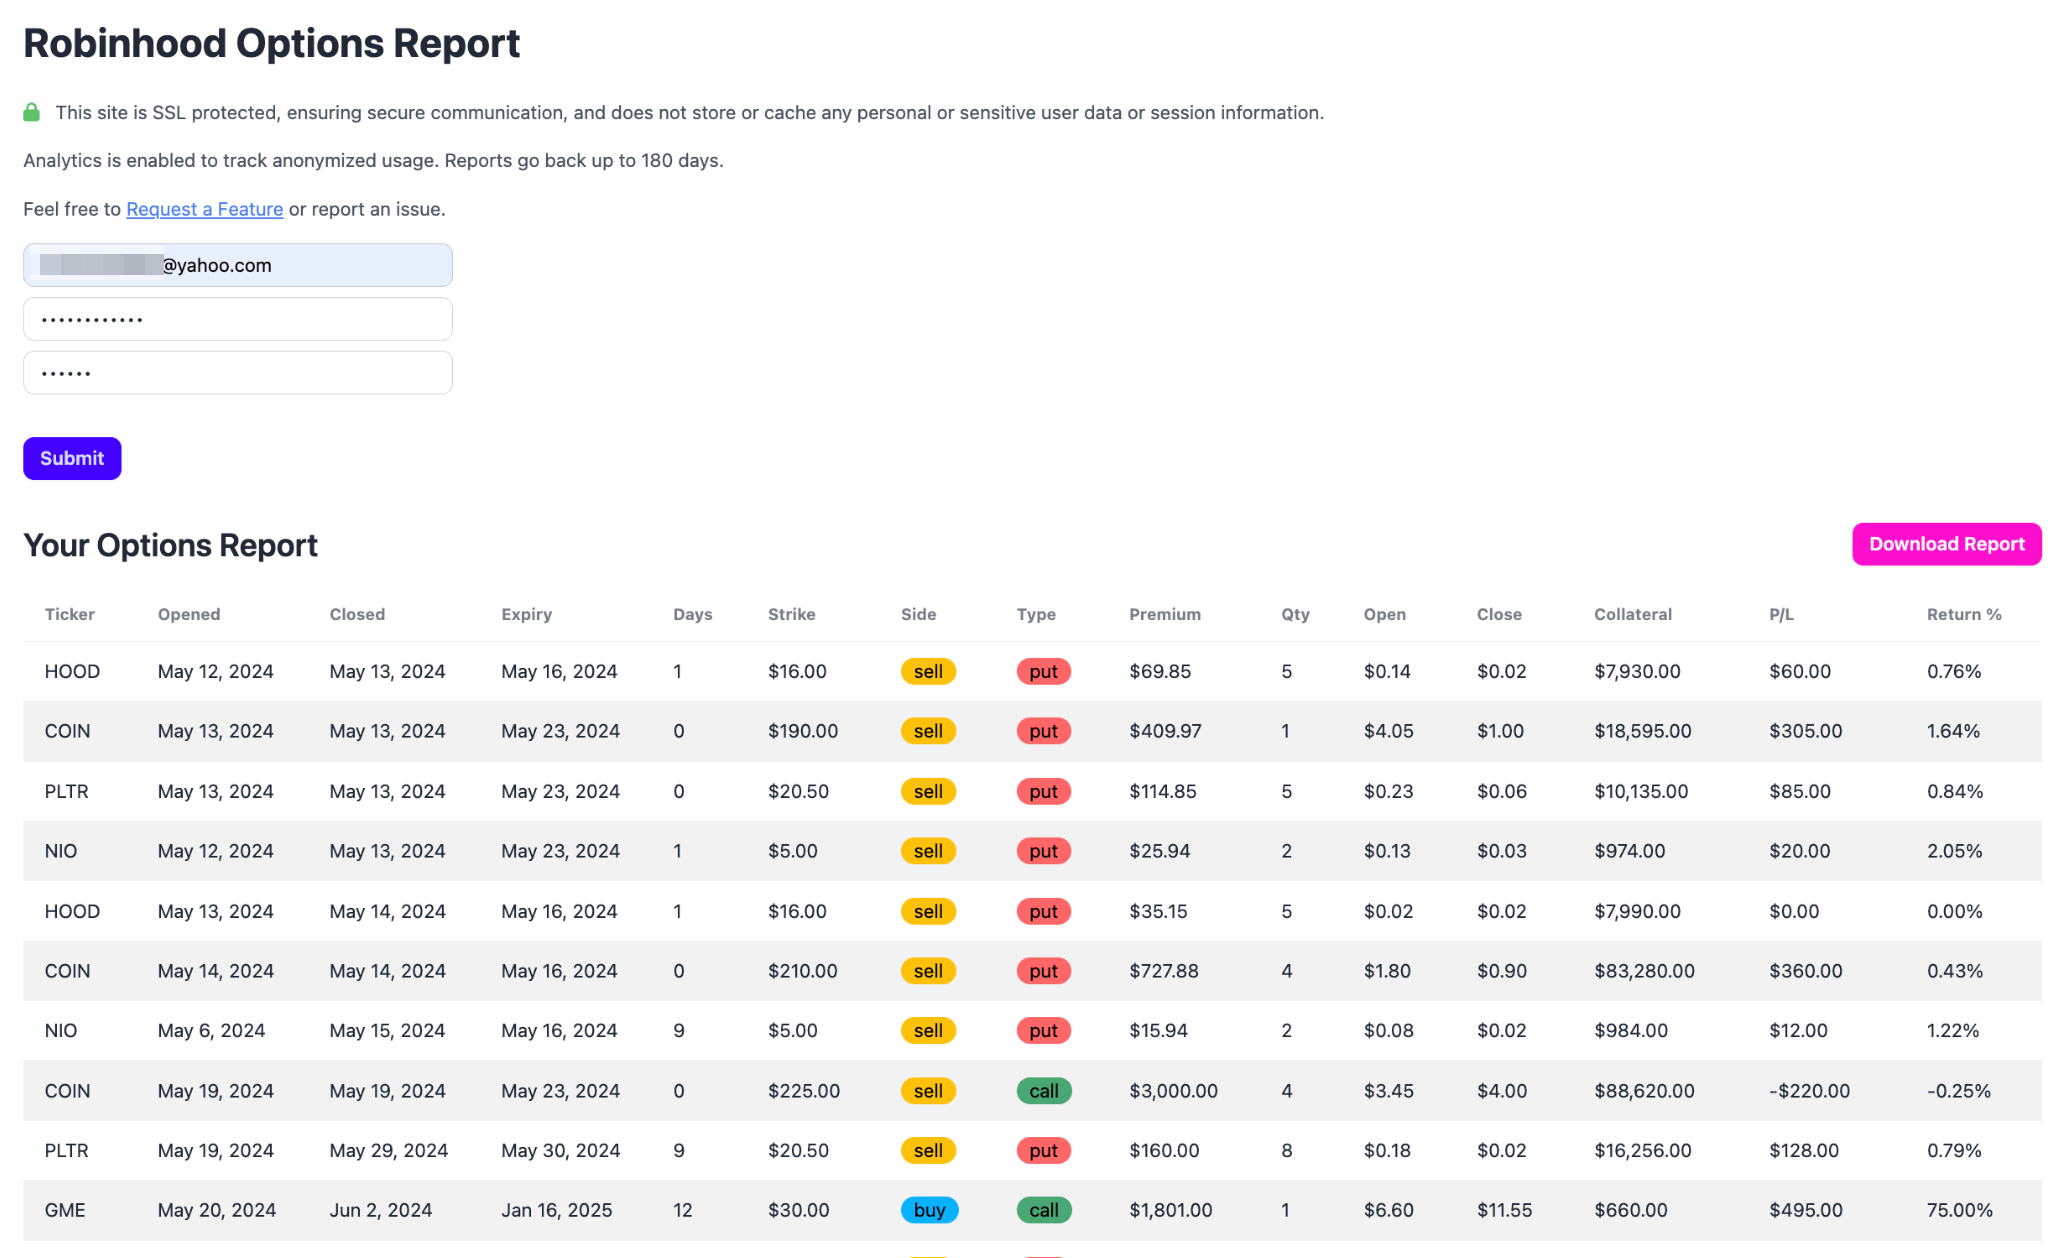Focus the twelve-dot password field
This screenshot has height=1258, width=2066.
(x=238, y=319)
